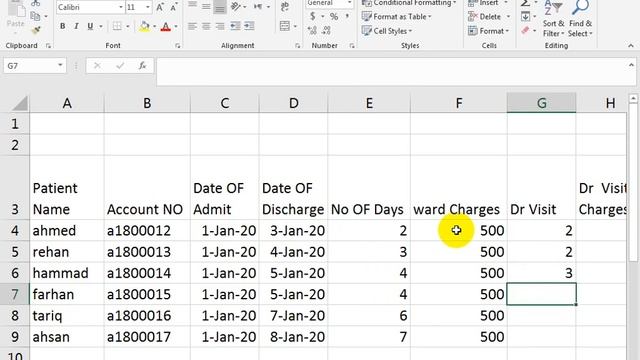This screenshot has height=360, width=640.
Task: Click the Format Painter brush icon
Action: tap(36, 30)
